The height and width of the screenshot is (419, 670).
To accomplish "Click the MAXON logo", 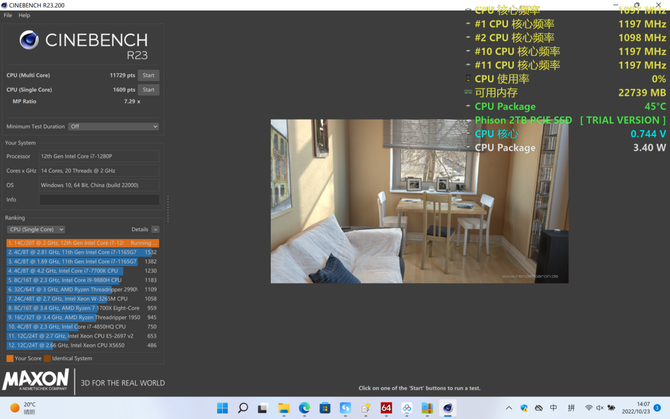I will [36, 380].
